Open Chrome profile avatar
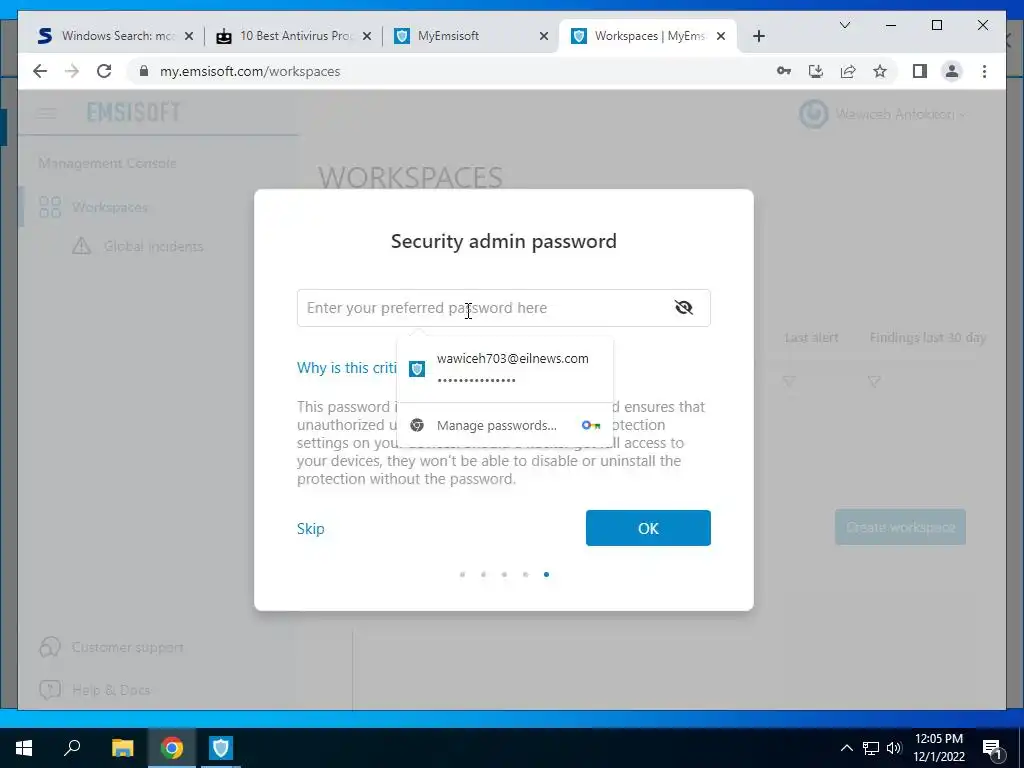This screenshot has height=768, width=1024. coord(952,71)
